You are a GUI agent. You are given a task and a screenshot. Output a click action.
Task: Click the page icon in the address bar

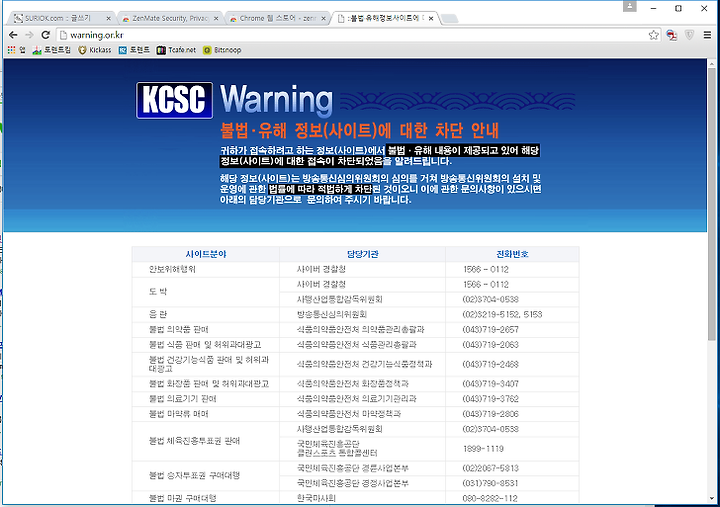[x=63, y=35]
